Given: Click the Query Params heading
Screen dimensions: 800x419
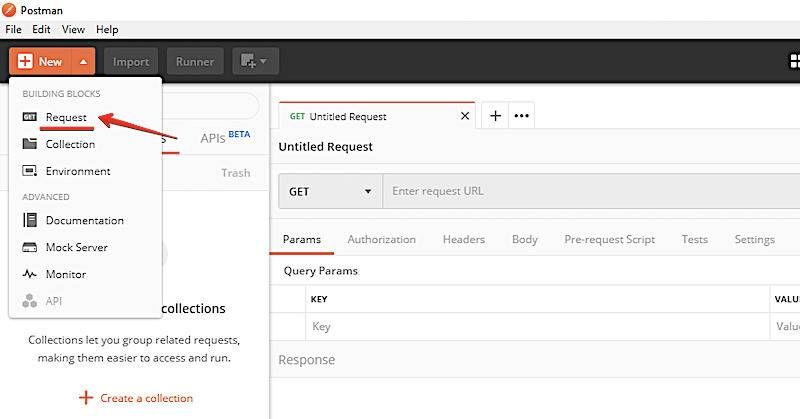Looking at the screenshot, I should (x=320, y=271).
